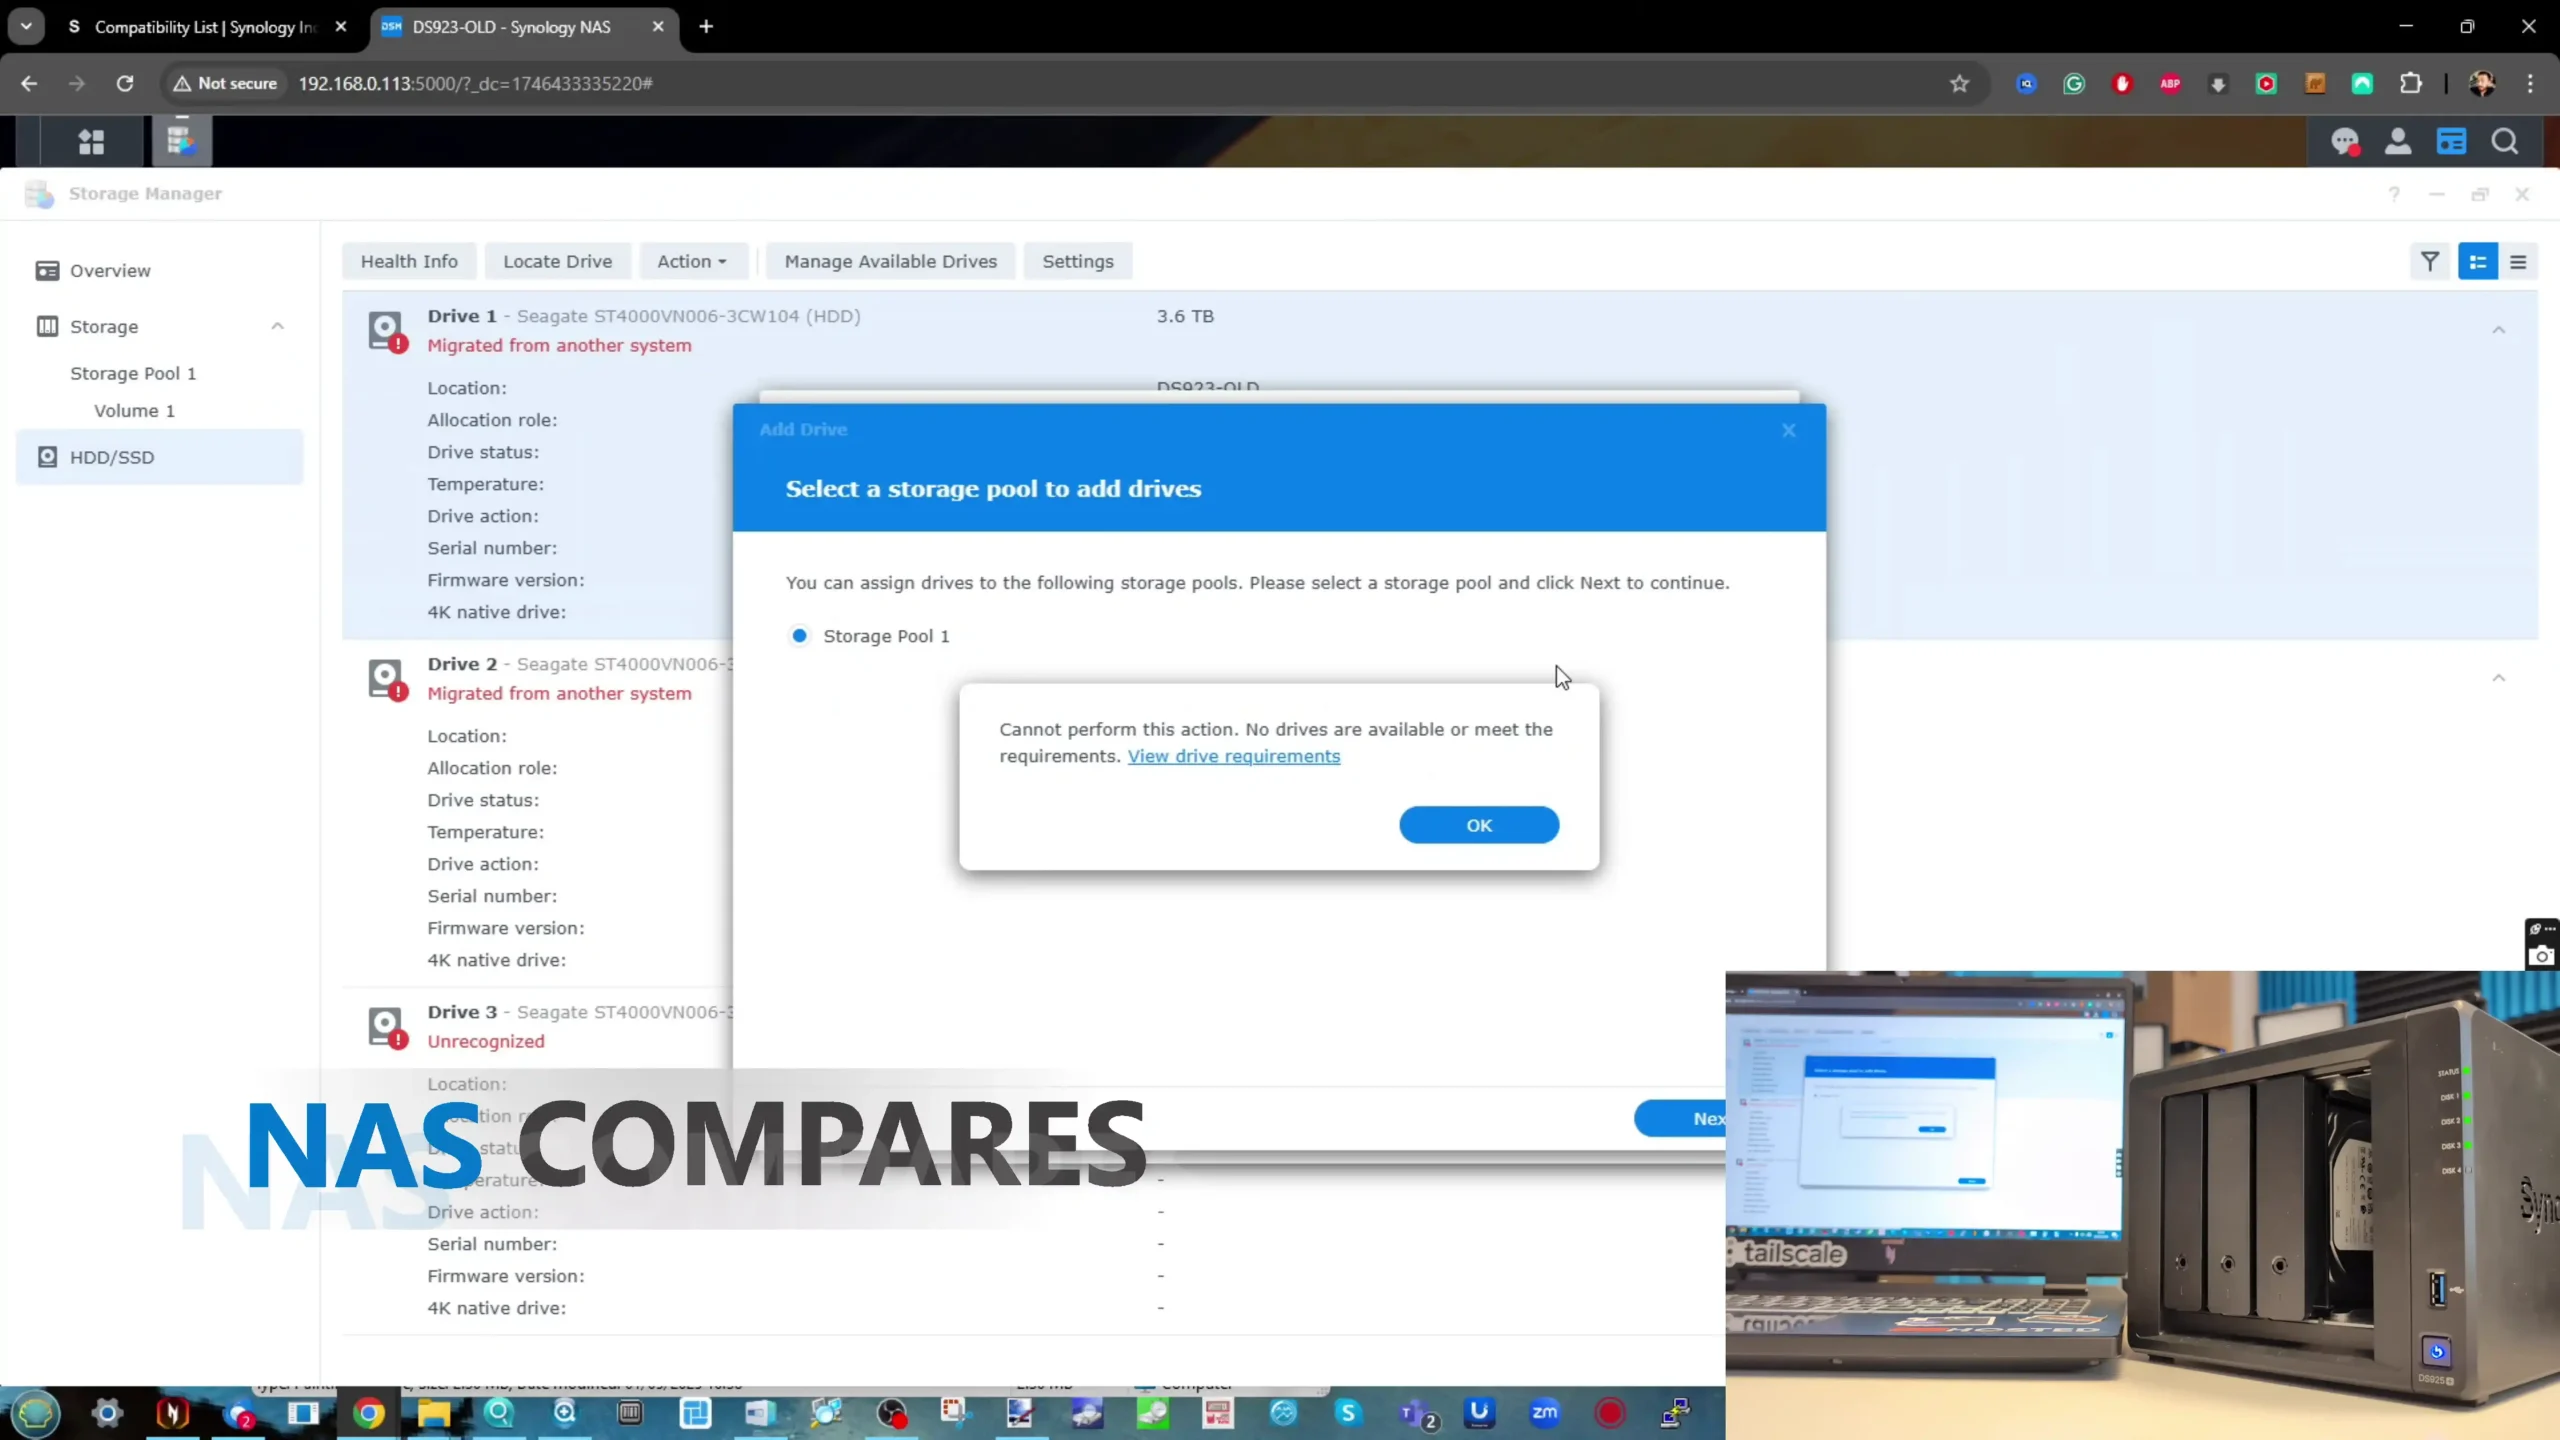The height and width of the screenshot is (1440, 2560).
Task: Click the Locate Drive button
Action: [557, 262]
